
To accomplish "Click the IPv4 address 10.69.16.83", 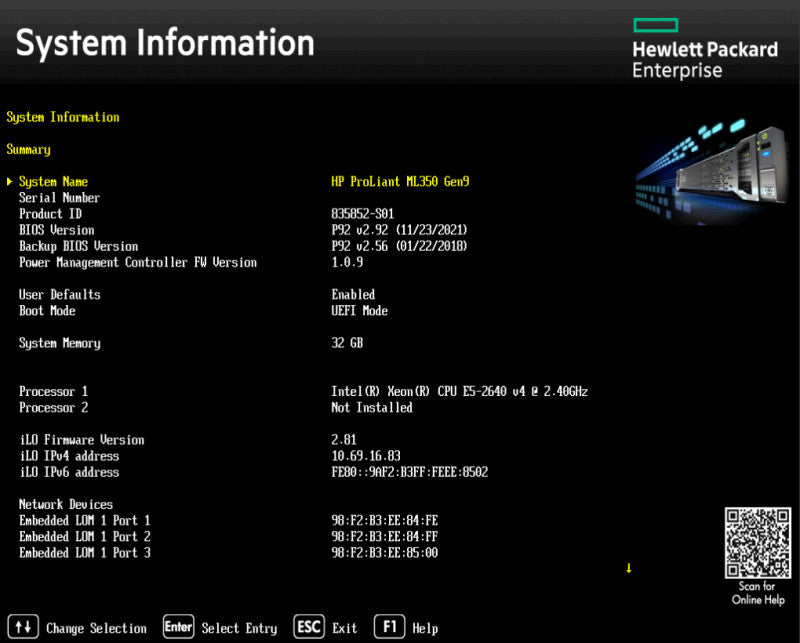I will [x=366, y=456].
